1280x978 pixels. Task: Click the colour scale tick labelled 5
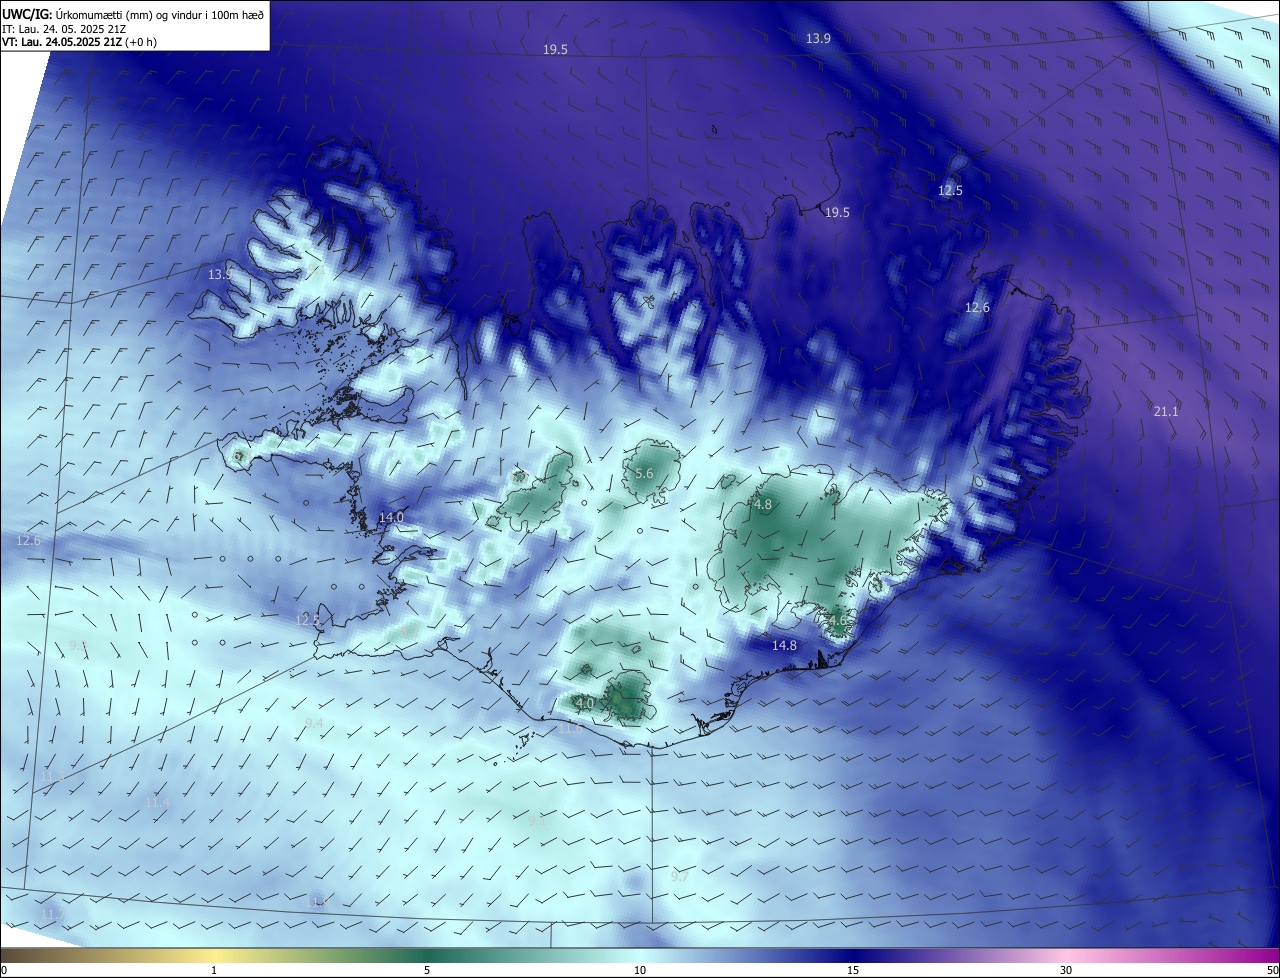427,970
